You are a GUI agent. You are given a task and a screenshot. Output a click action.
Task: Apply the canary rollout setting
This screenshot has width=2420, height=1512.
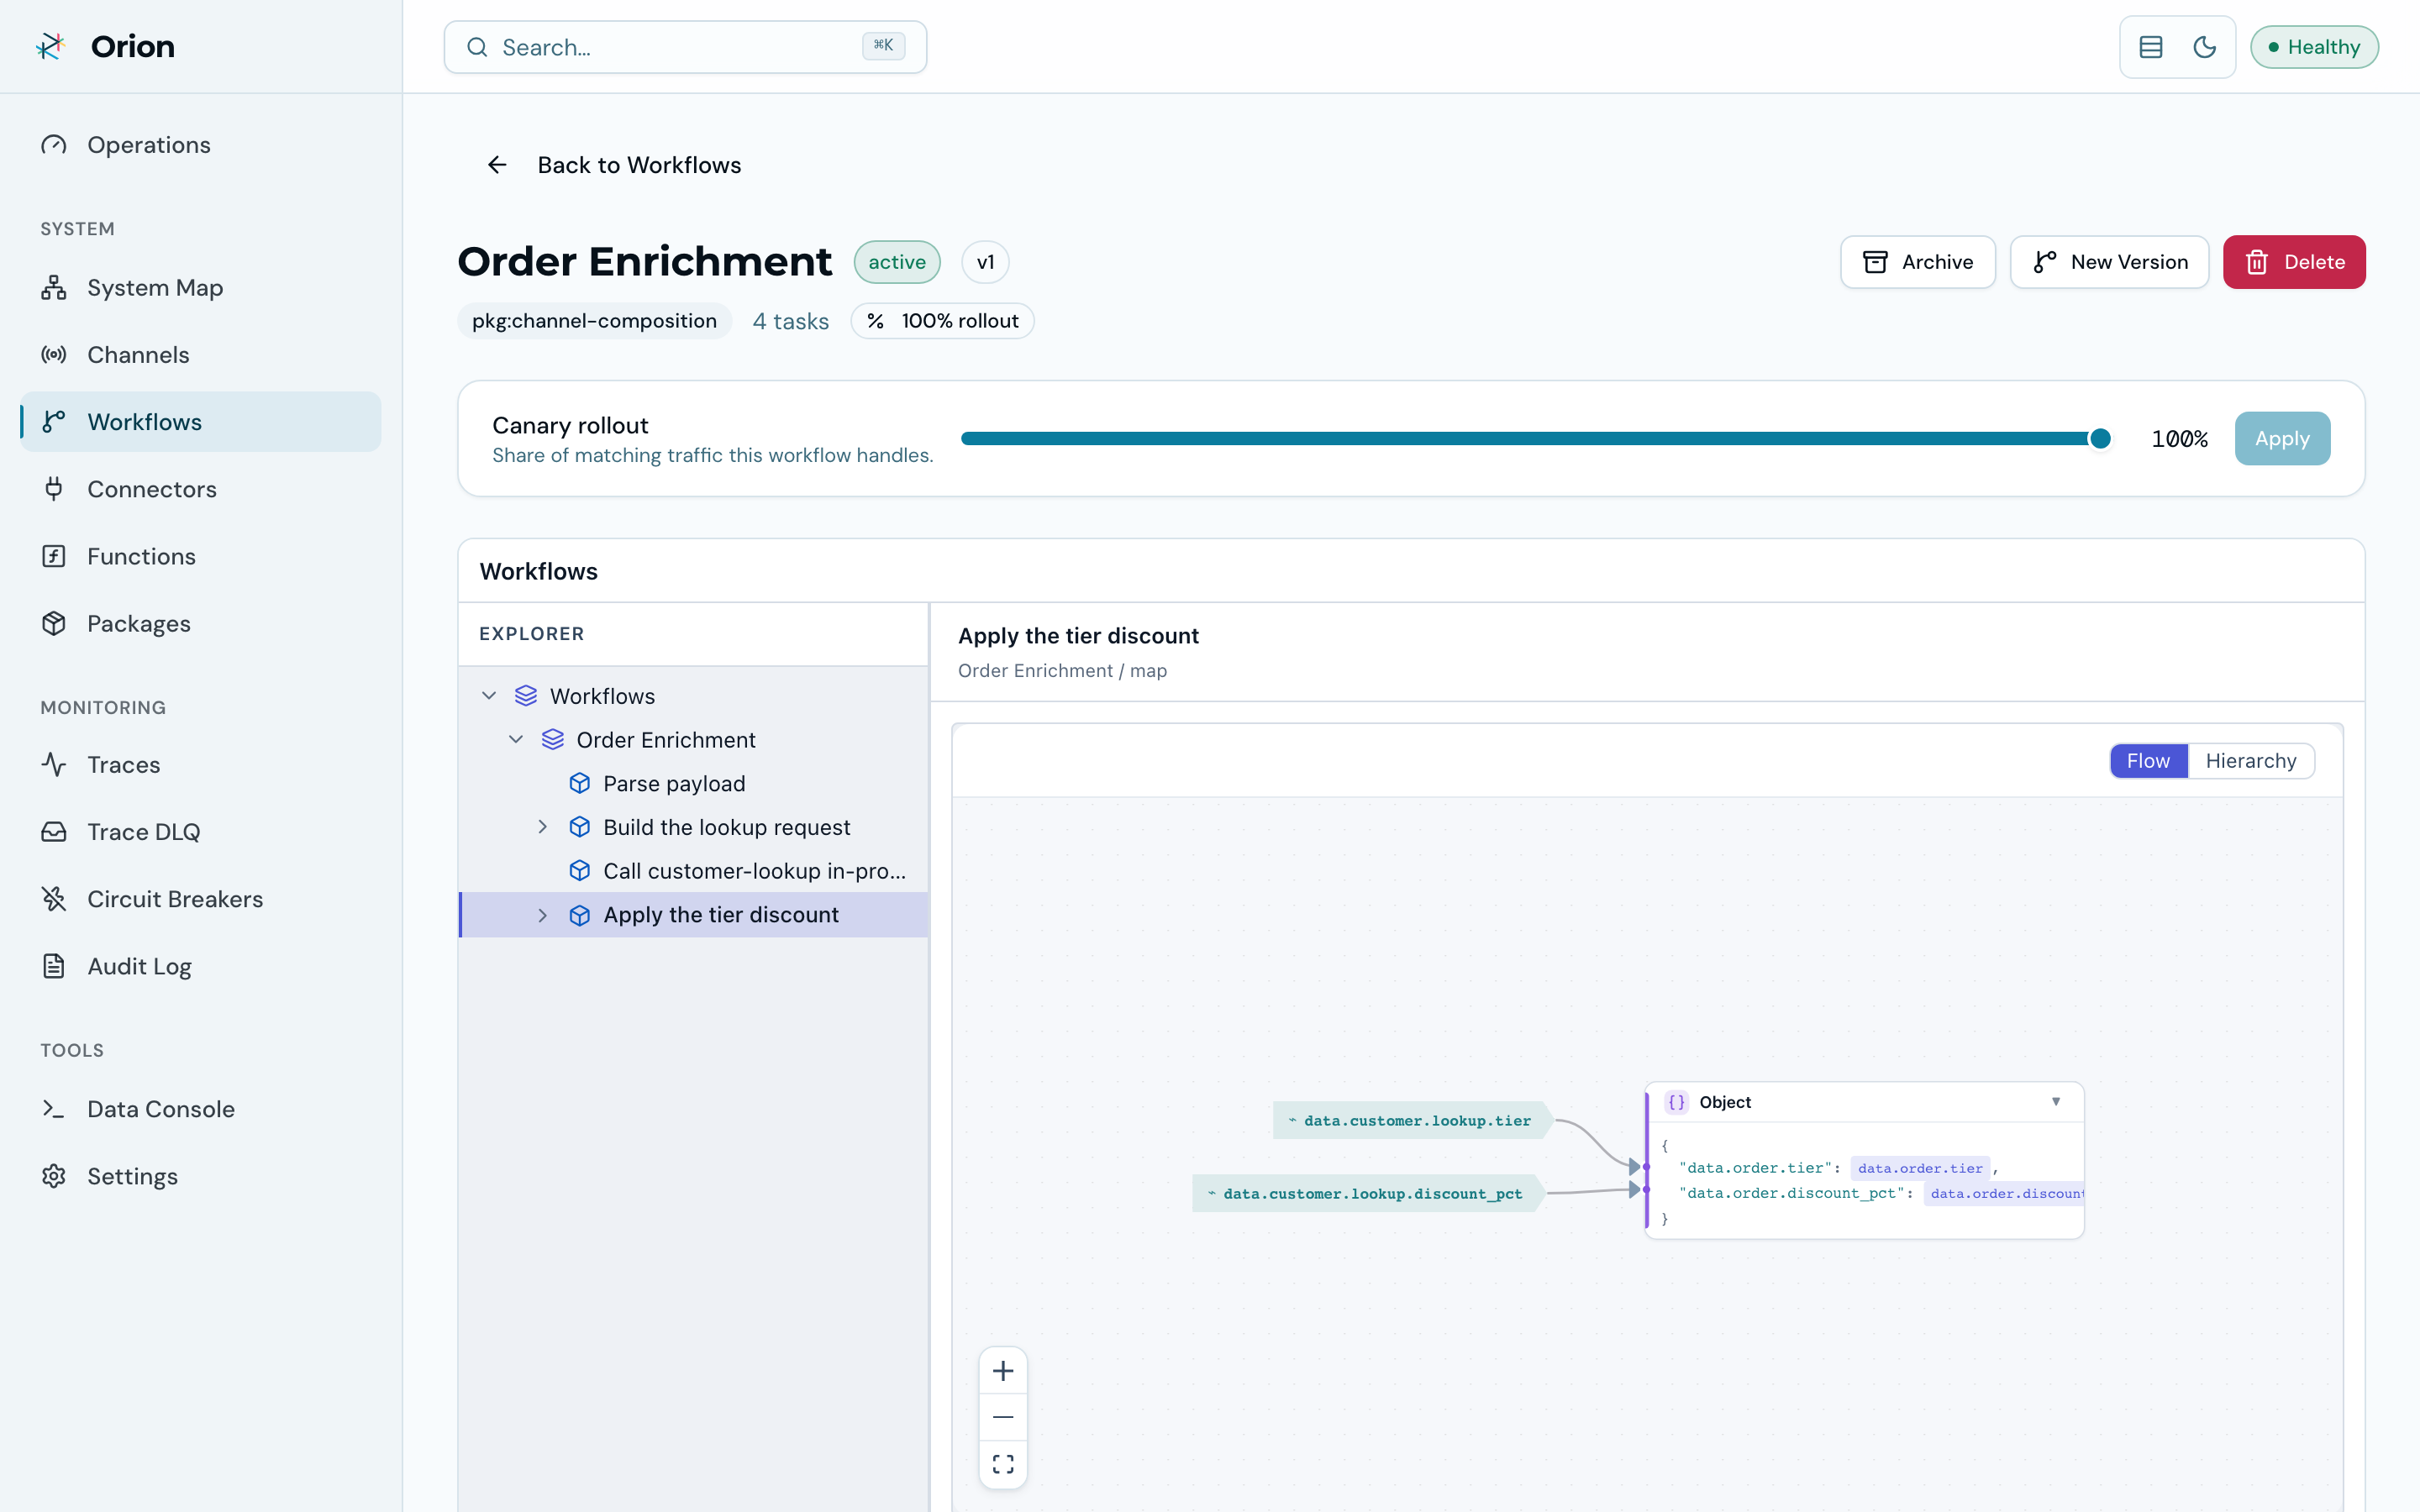tap(2282, 438)
